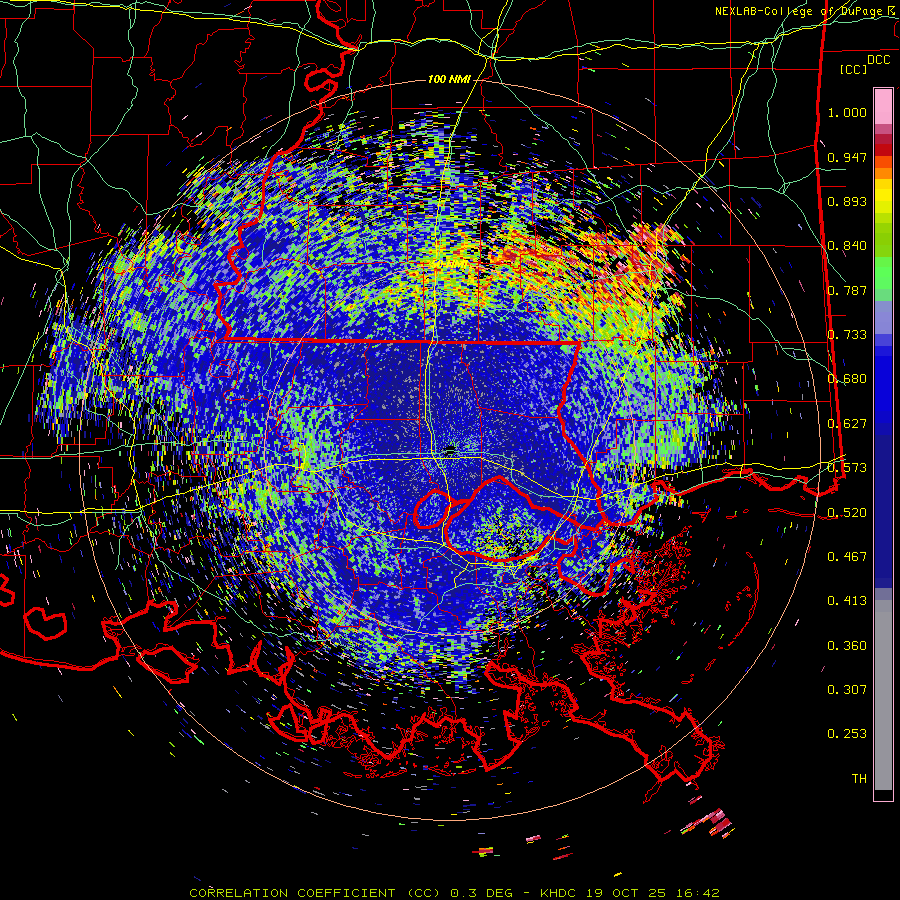Click the Correlation Coefficient caption at bottom
900x900 pixels.
pos(454,893)
